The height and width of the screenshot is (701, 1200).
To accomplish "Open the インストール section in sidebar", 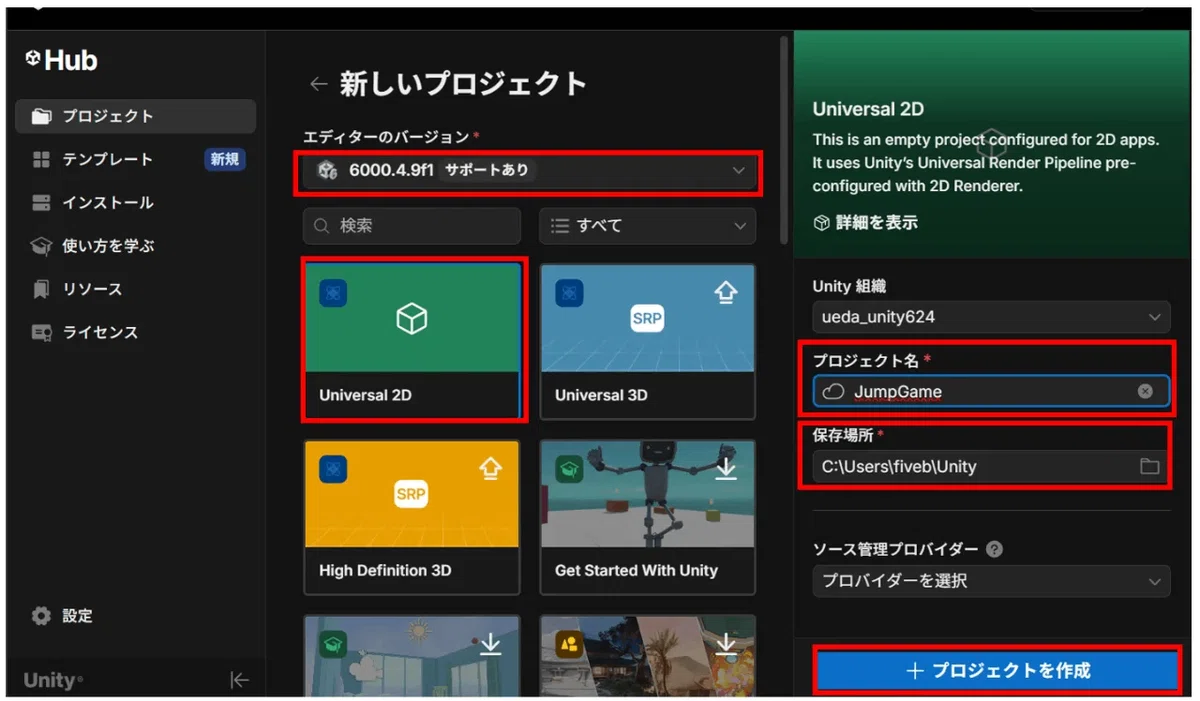I will click(x=135, y=202).
